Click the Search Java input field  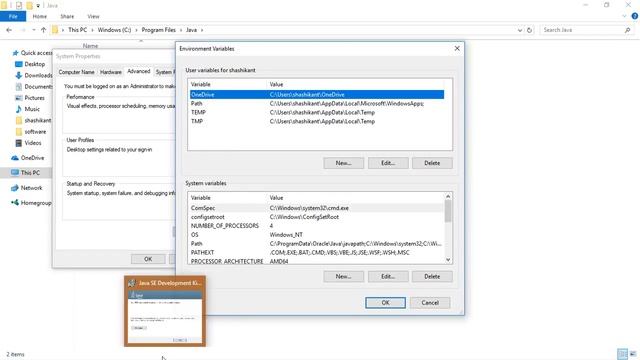tap(582, 30)
